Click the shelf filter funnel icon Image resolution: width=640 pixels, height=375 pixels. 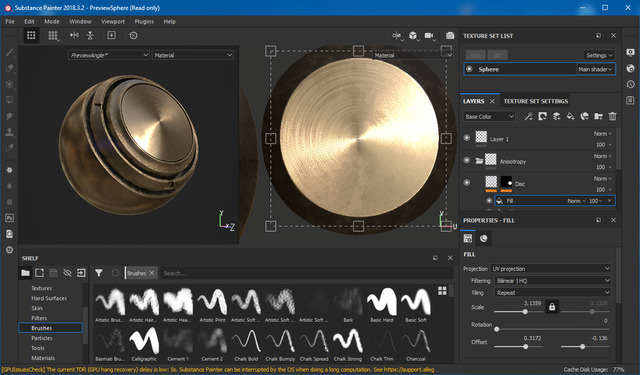tap(99, 273)
